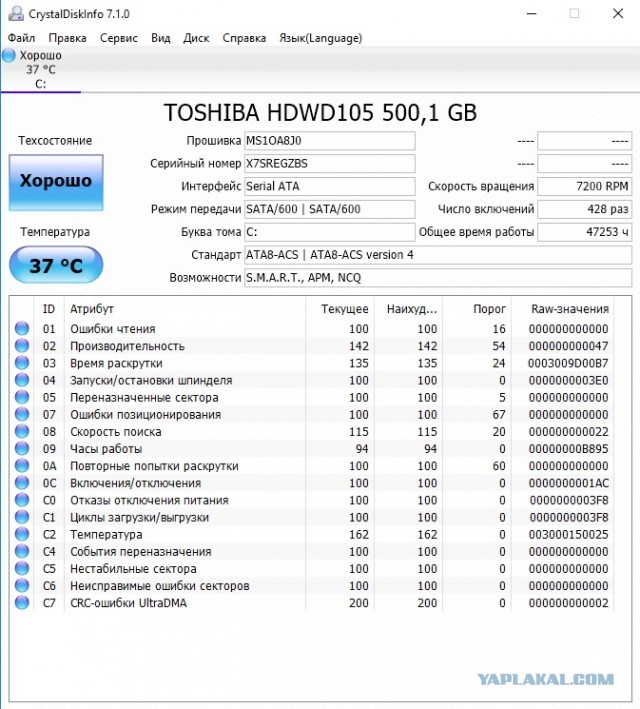This screenshot has height=709, width=640.
Task: Open the Вид menu
Action: (x=161, y=38)
